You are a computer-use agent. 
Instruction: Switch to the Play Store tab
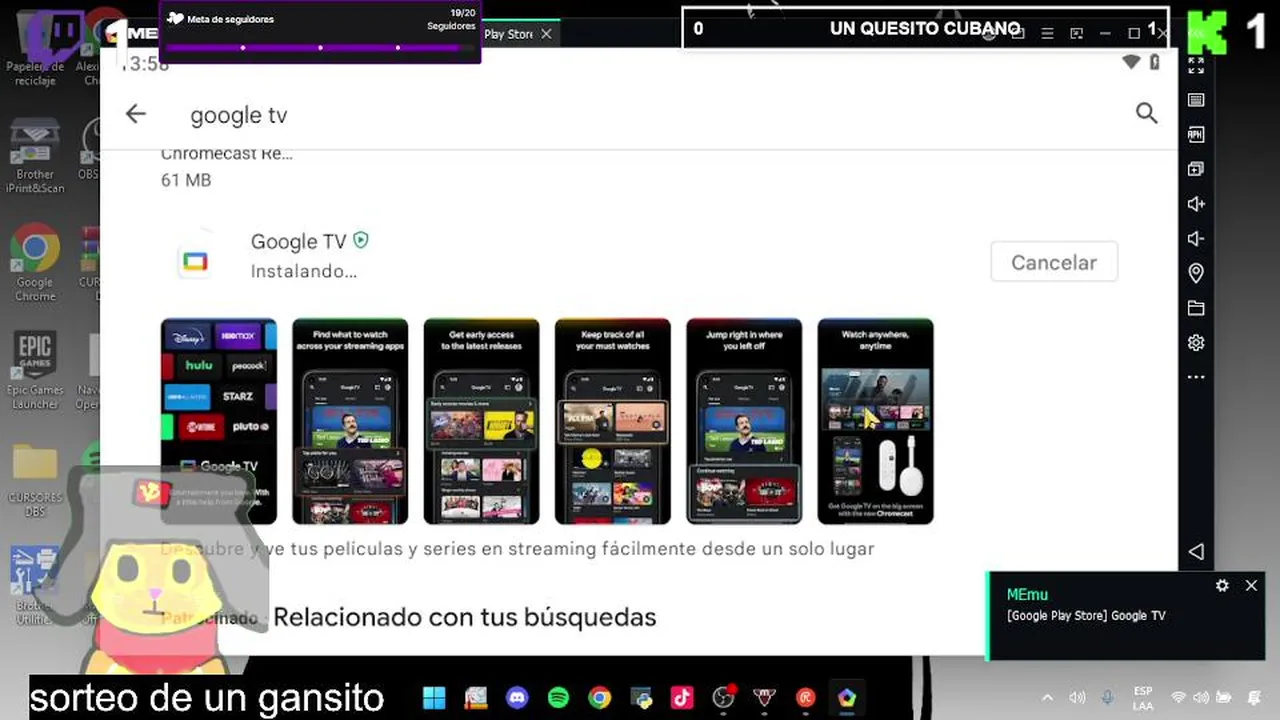tap(508, 34)
